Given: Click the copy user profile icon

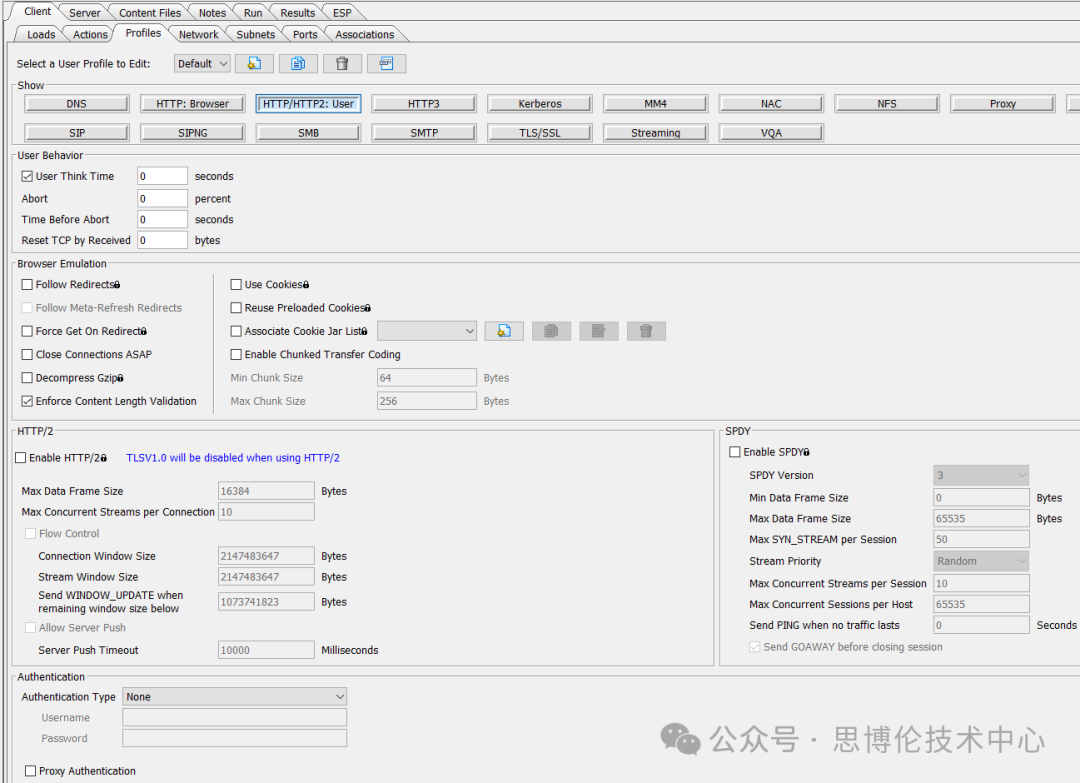Looking at the screenshot, I should (x=298, y=64).
